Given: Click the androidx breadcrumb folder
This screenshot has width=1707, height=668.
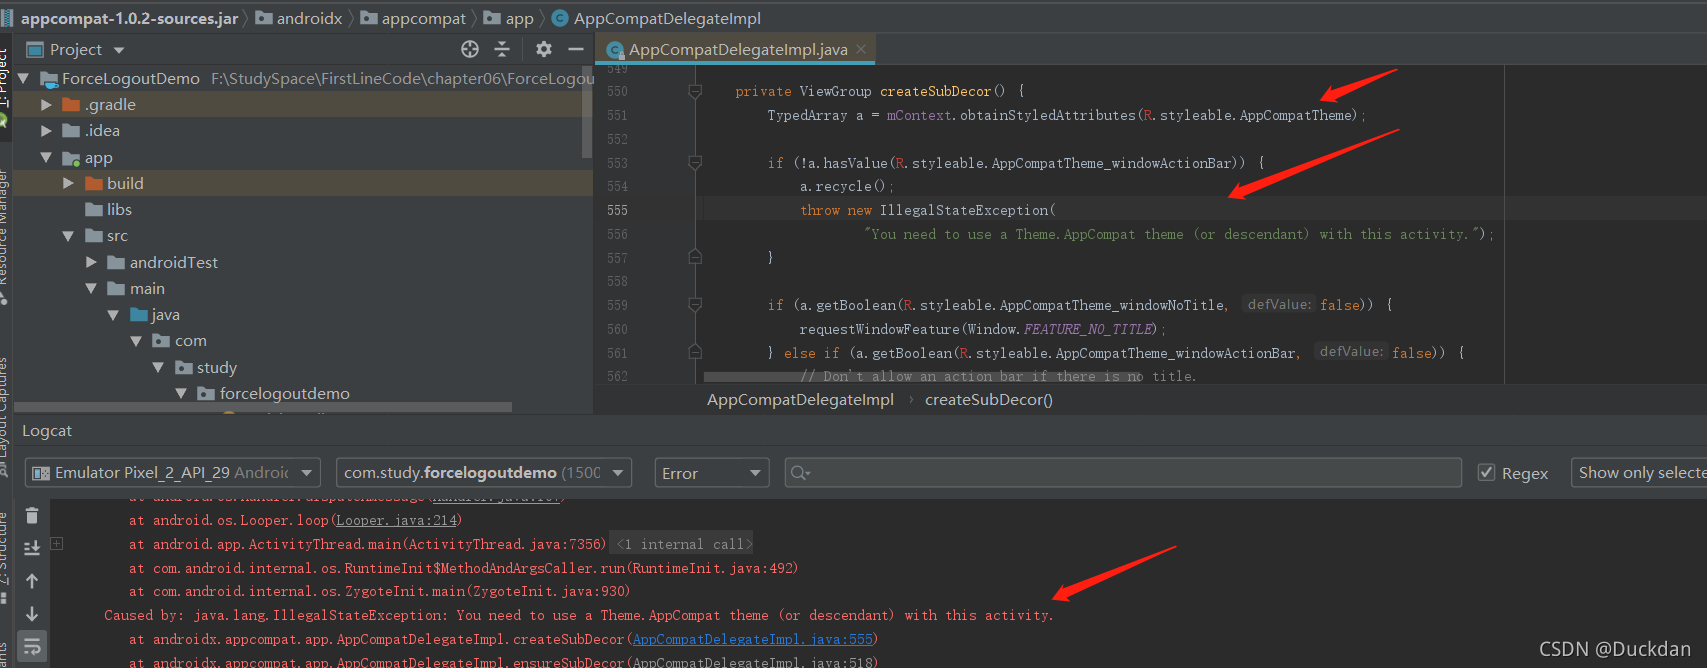Looking at the screenshot, I should [299, 18].
